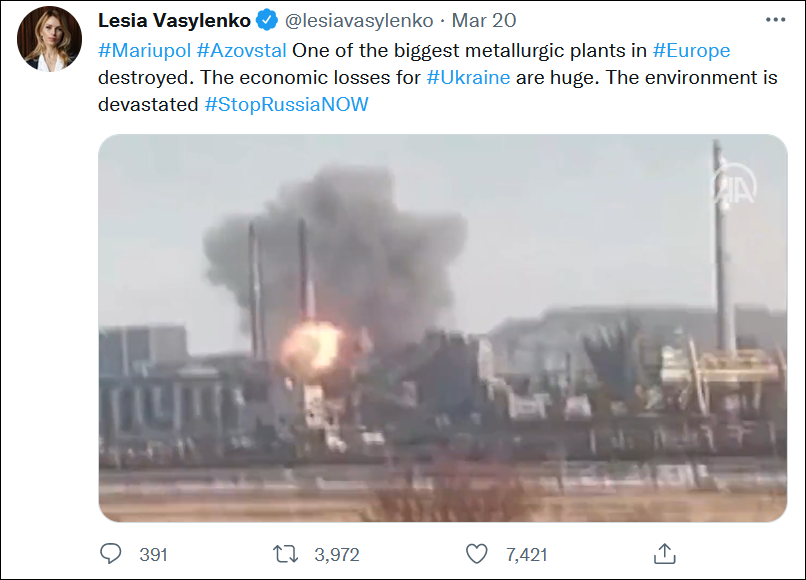
Task: Click the blue verified badge
Action: pos(267,20)
